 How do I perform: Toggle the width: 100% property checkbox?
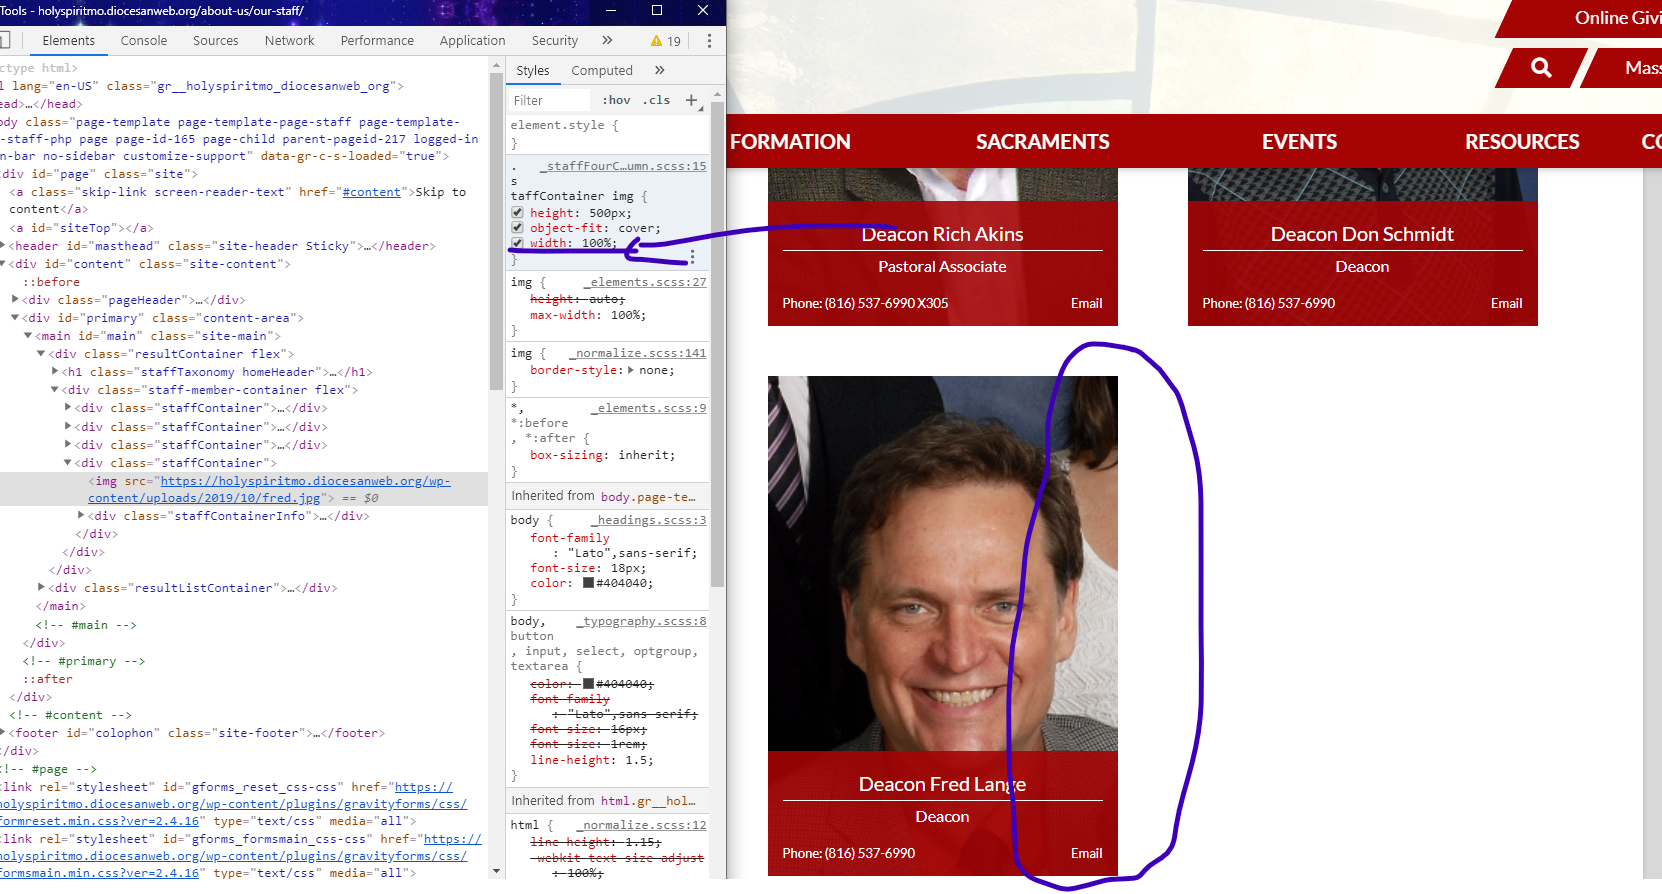click(x=517, y=243)
